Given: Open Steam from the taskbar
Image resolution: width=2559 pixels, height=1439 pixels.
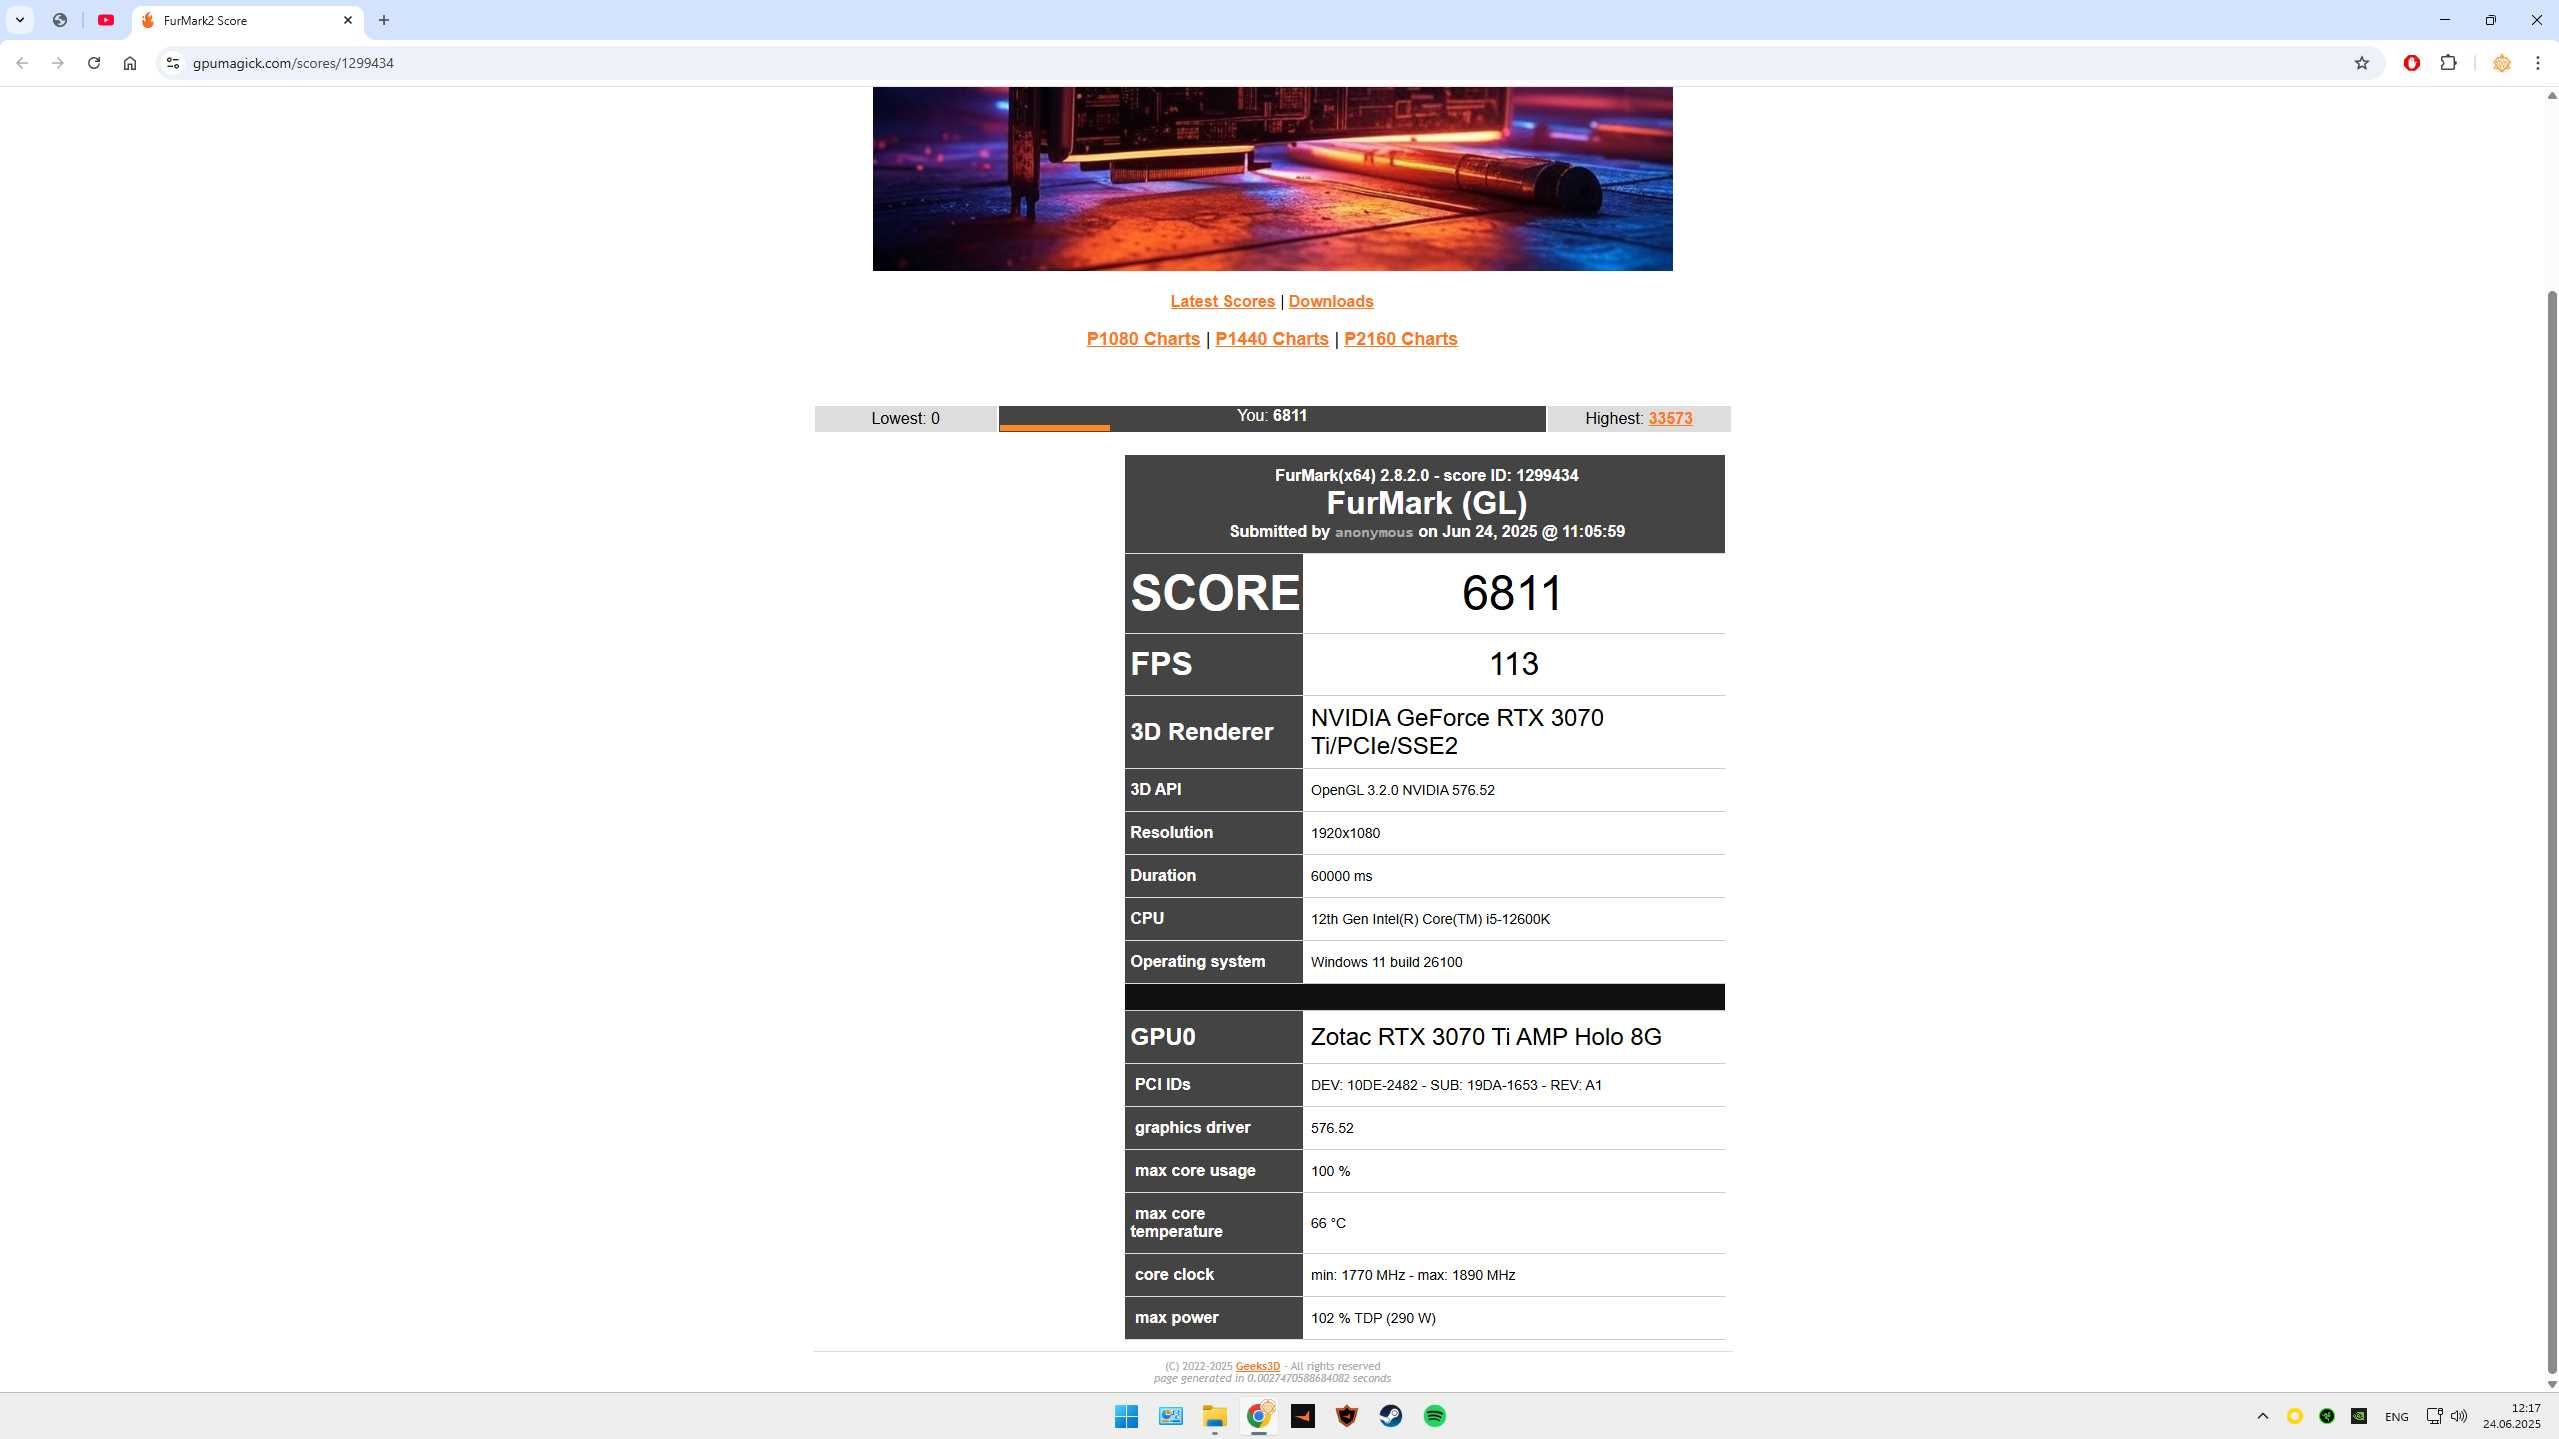Looking at the screenshot, I should 1390,1416.
